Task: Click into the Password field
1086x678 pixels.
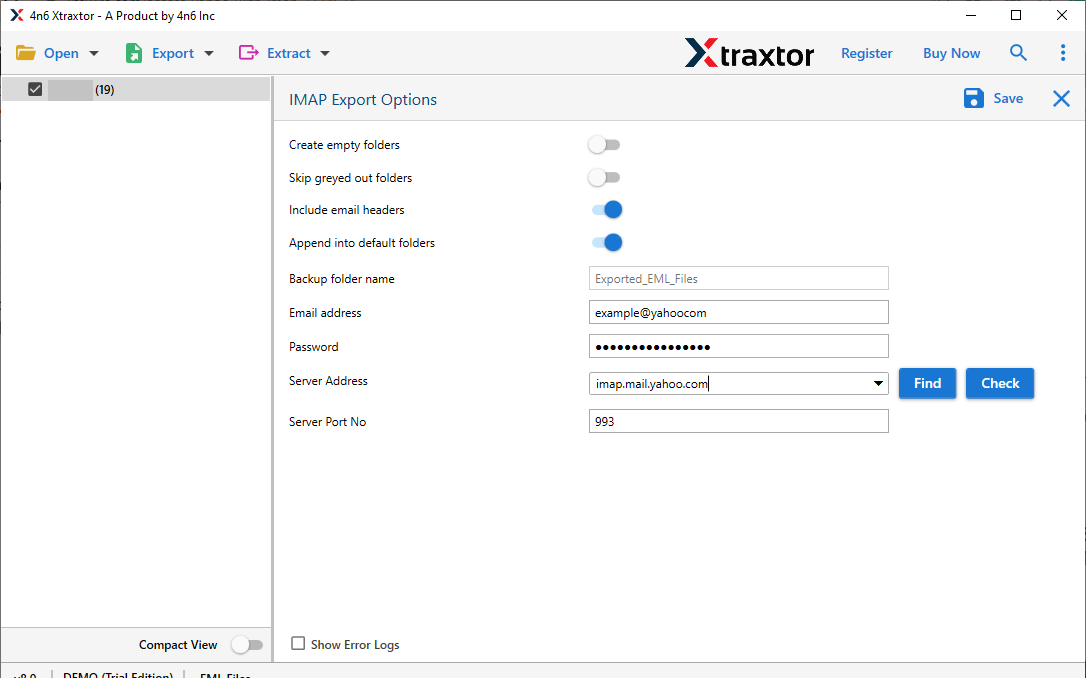Action: 738,346
